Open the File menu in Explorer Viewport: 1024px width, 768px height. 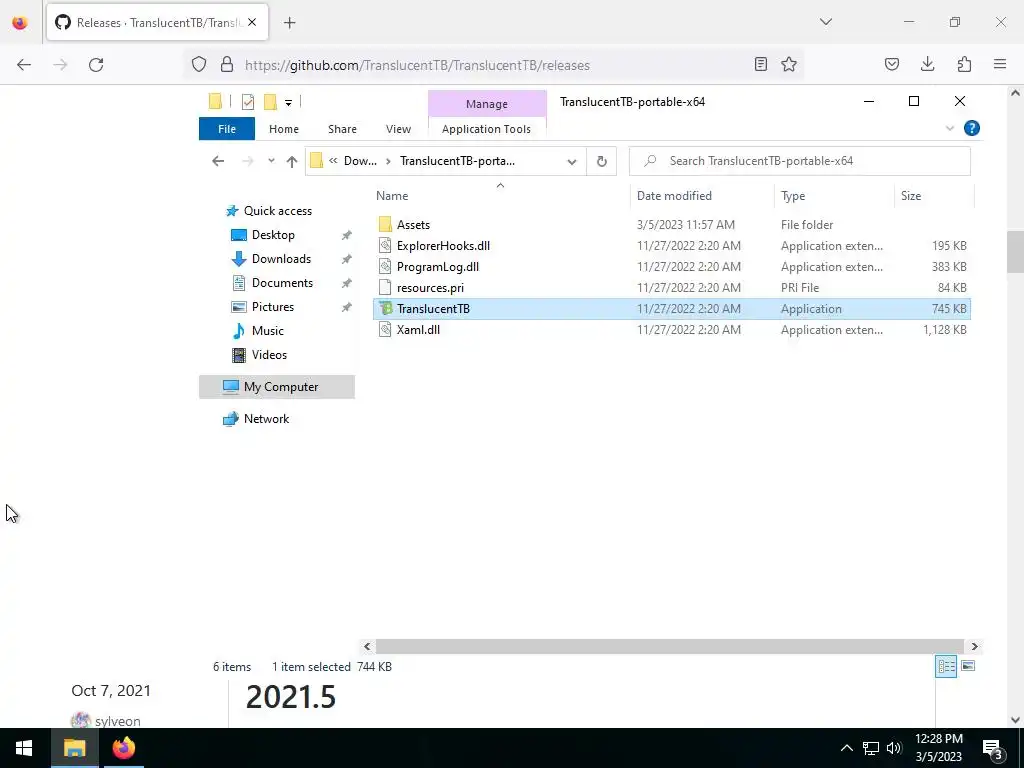[227, 129]
